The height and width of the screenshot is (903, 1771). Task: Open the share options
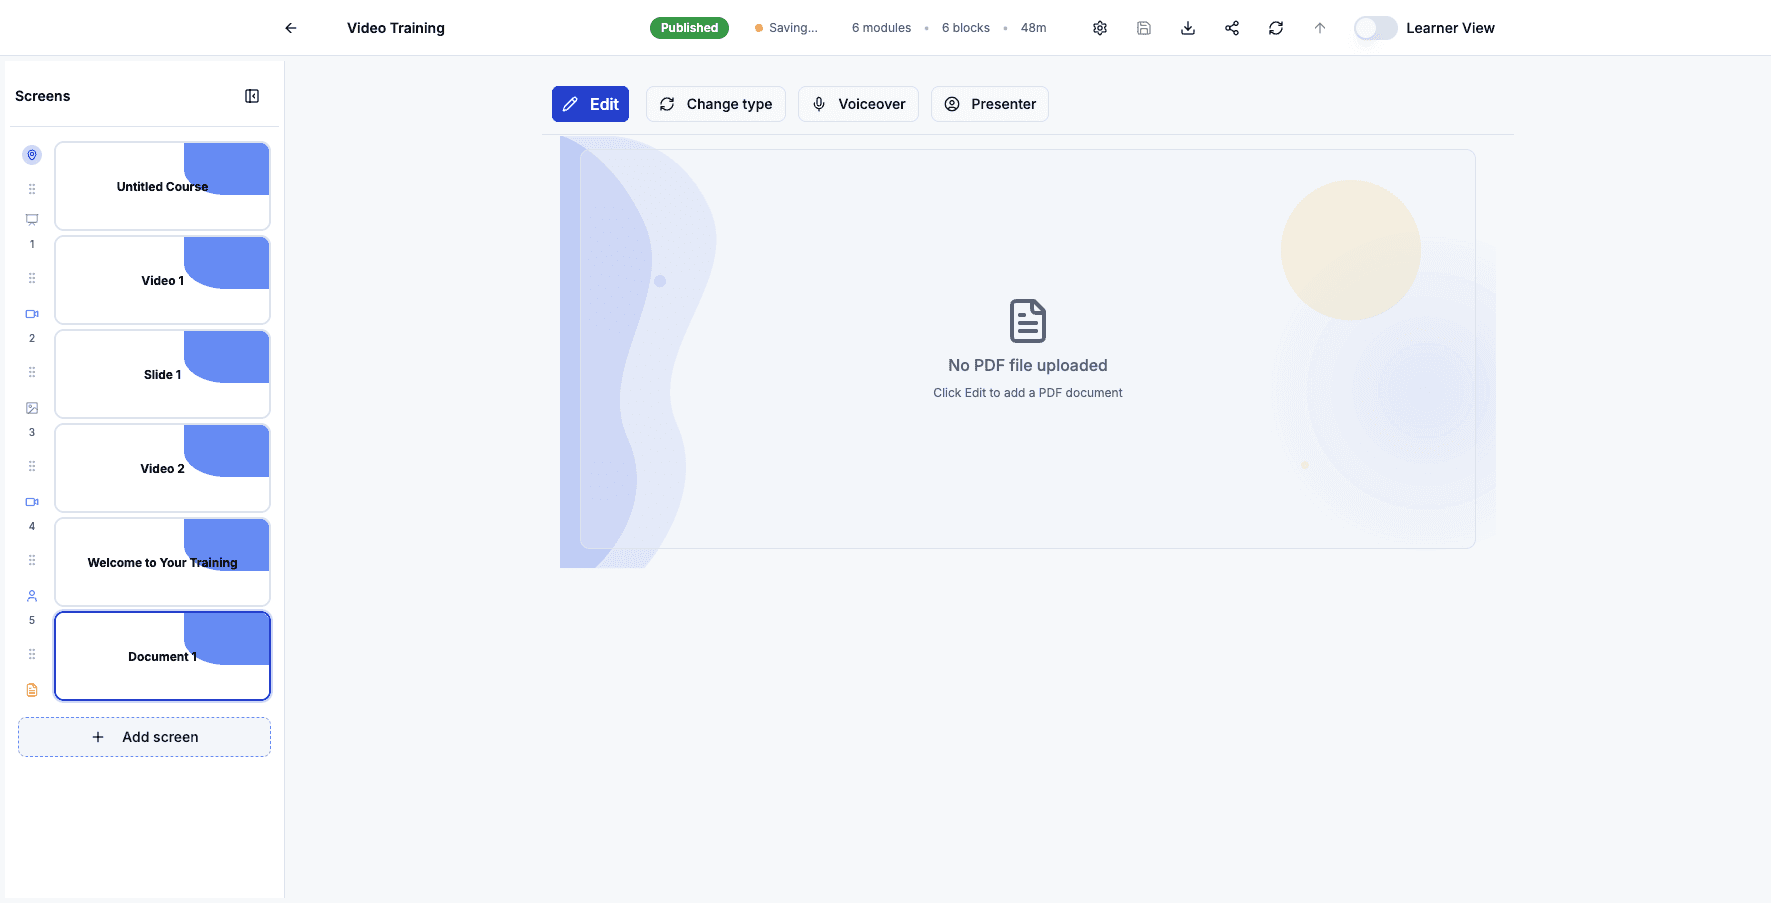(x=1232, y=28)
